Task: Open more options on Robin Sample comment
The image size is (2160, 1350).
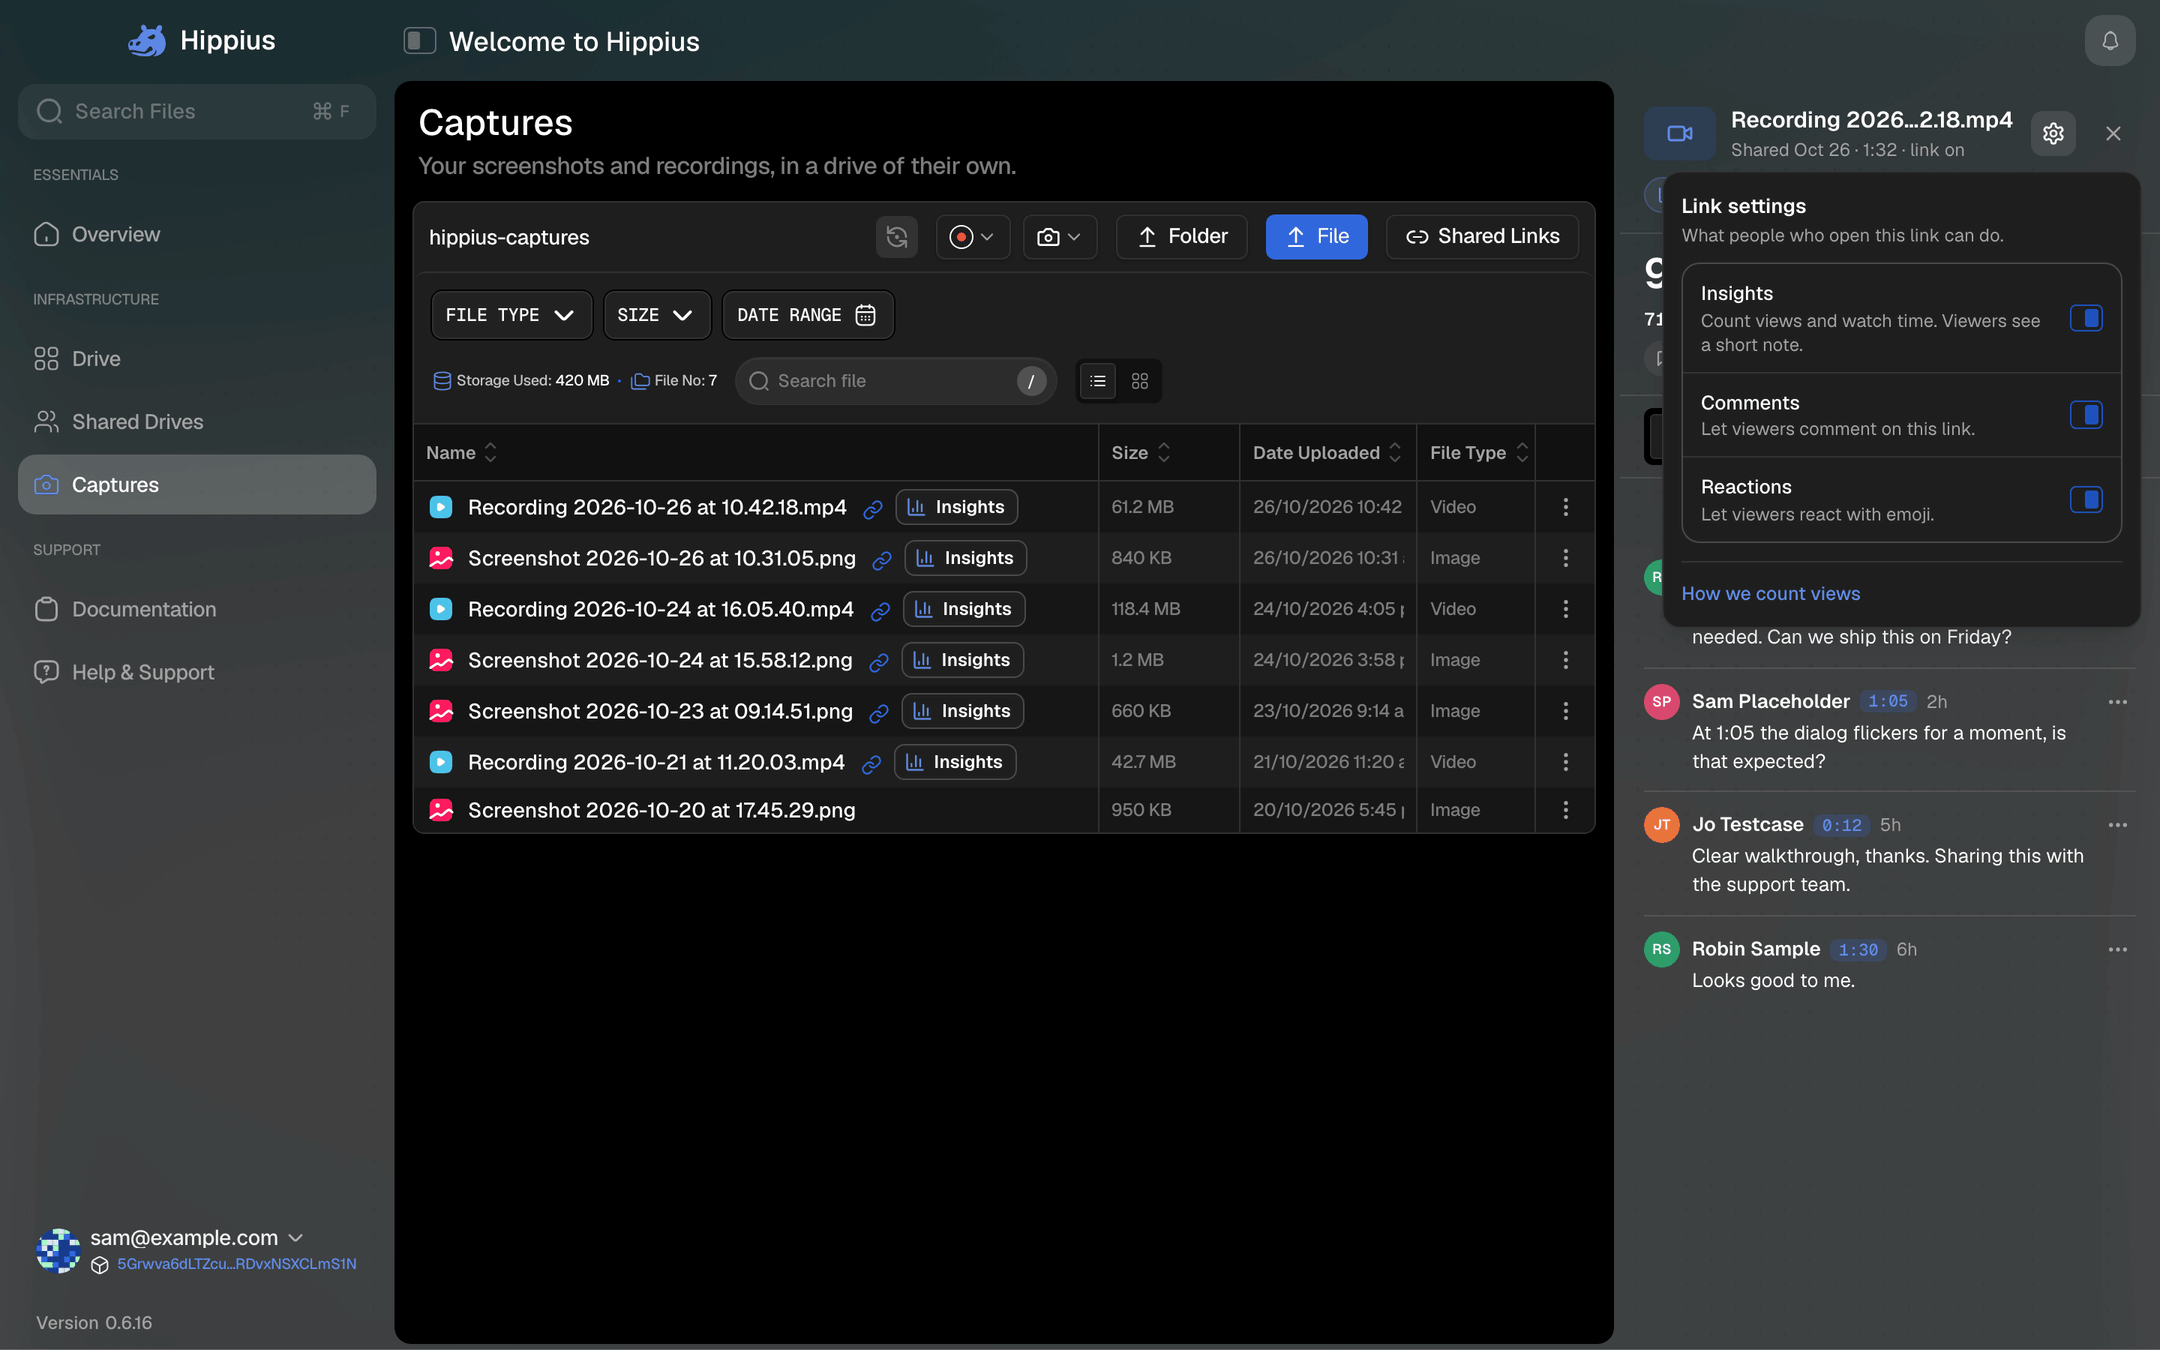Action: point(2118,949)
